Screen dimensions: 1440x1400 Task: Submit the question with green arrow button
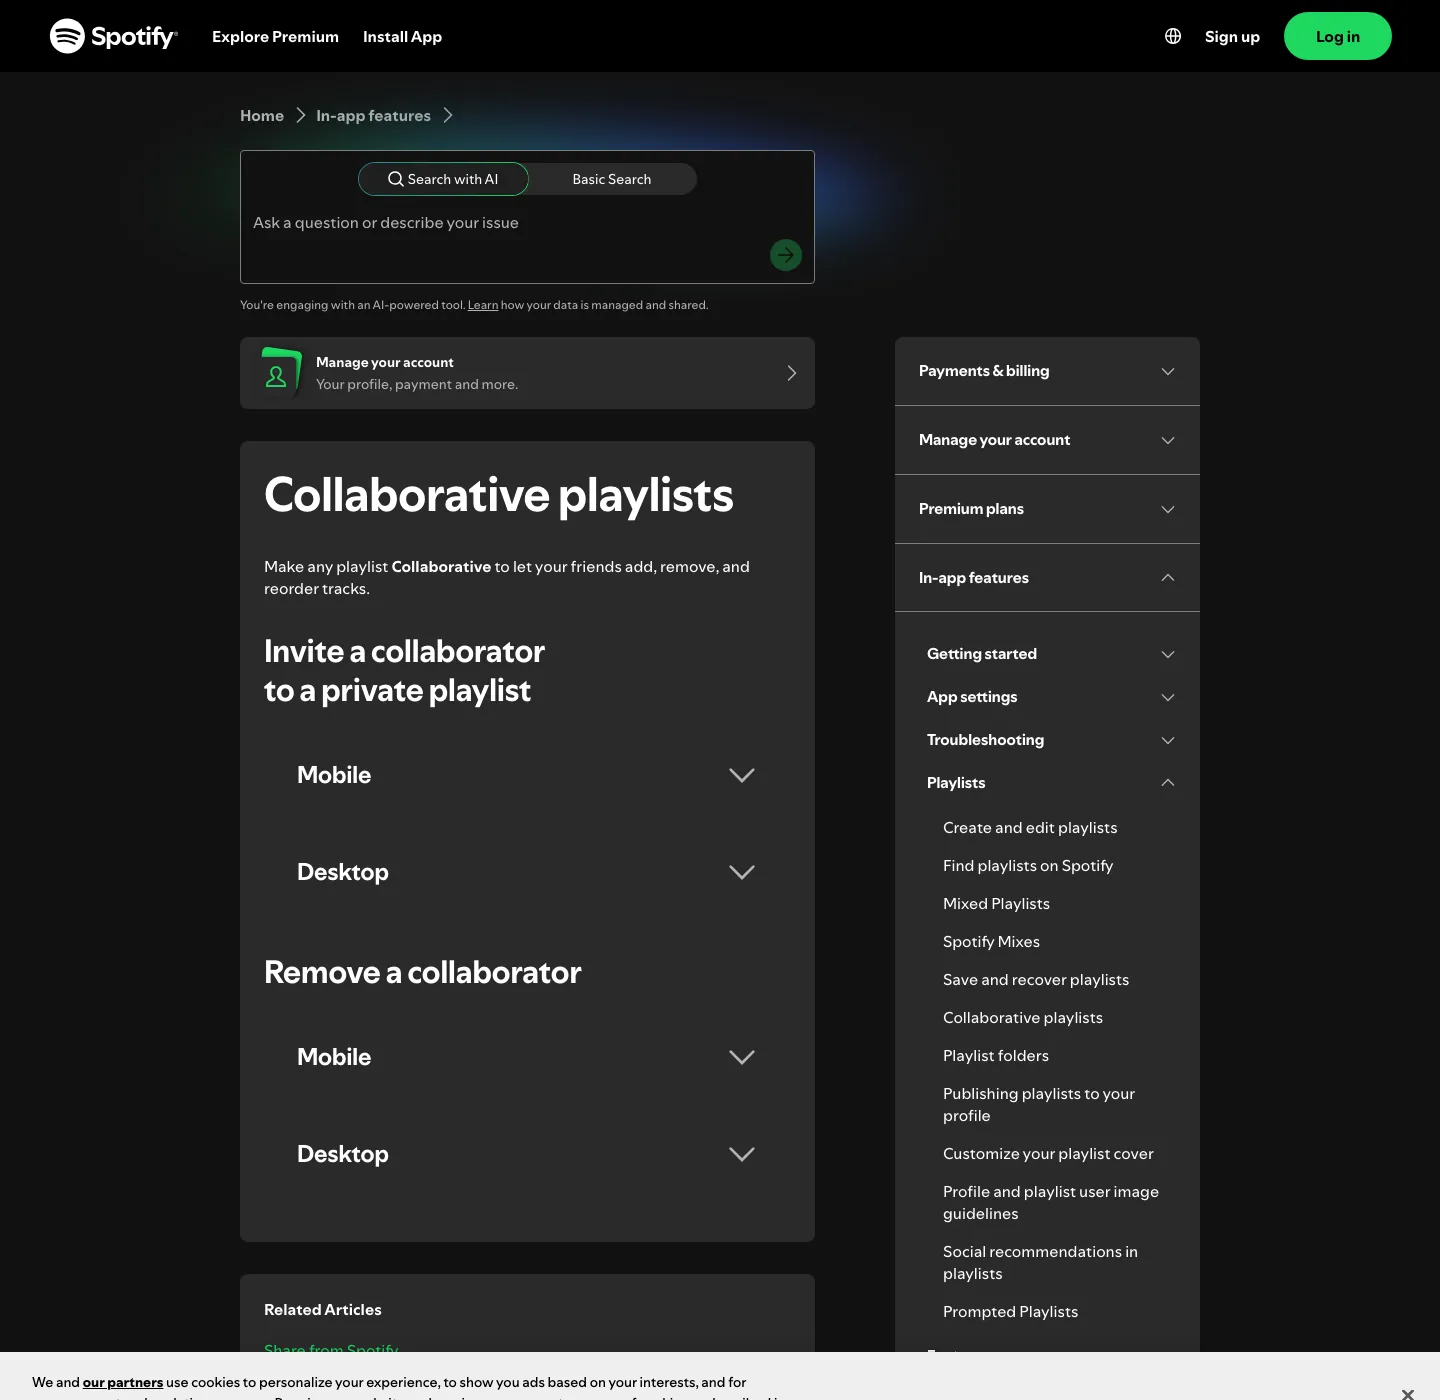click(786, 255)
